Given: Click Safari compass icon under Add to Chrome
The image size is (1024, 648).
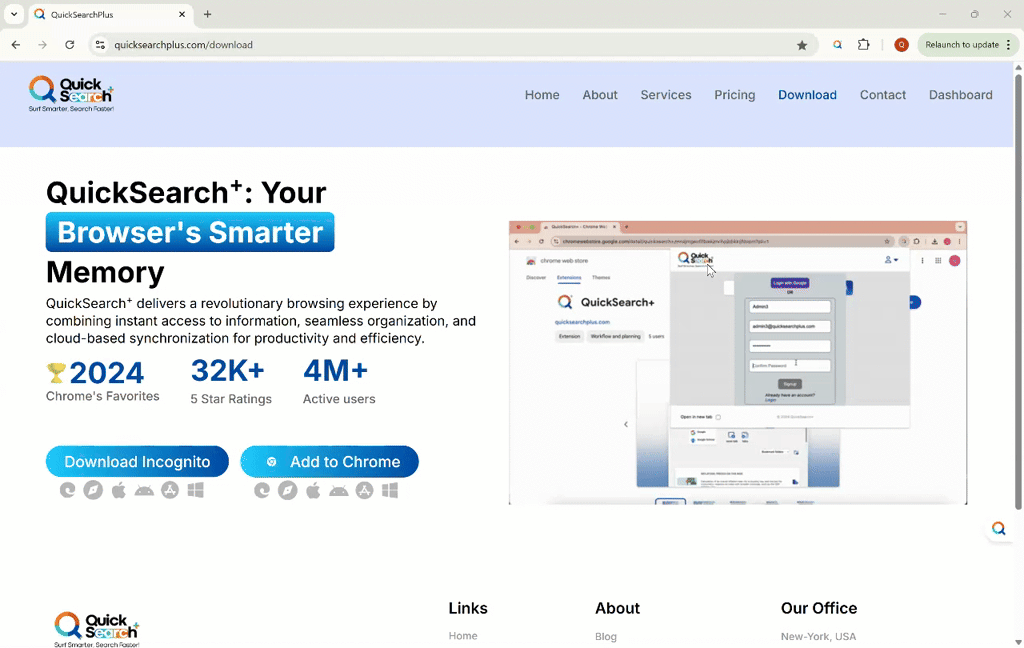Looking at the screenshot, I should click(x=287, y=490).
